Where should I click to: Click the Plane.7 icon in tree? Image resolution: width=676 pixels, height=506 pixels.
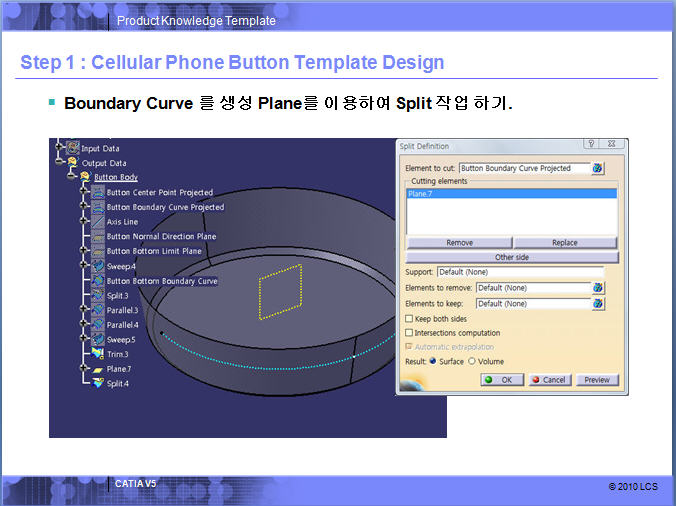click(98, 369)
